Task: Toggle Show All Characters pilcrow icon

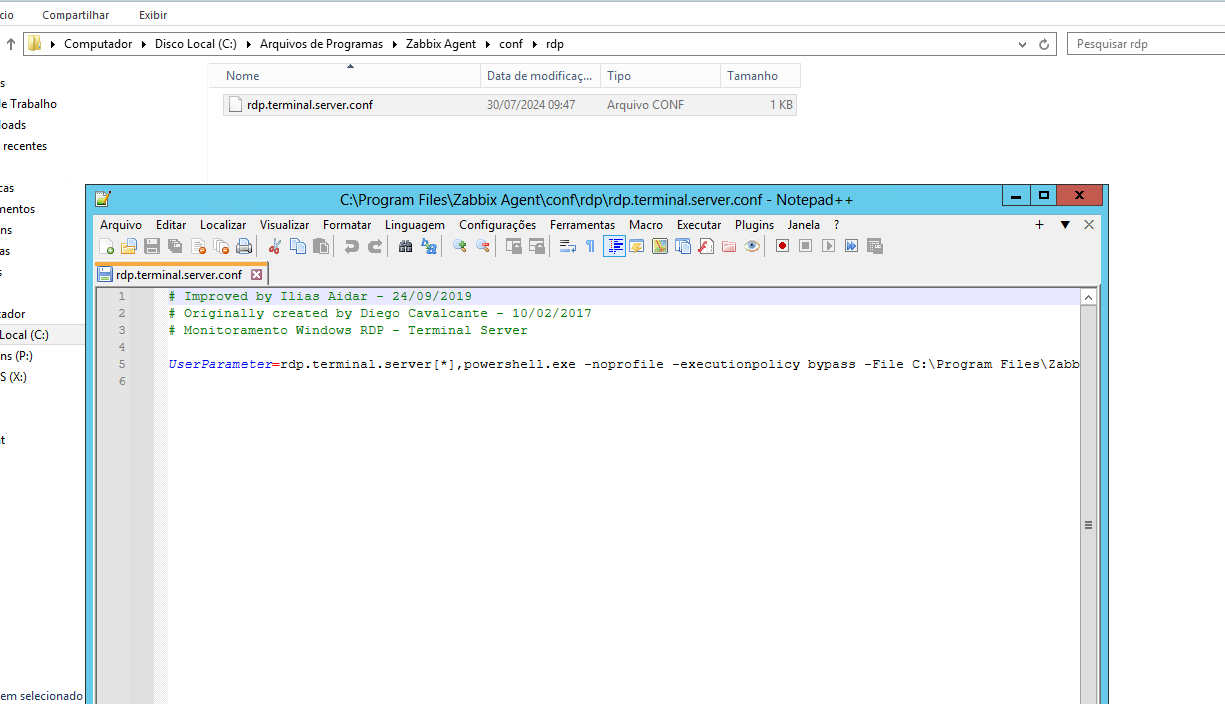Action: (590, 246)
